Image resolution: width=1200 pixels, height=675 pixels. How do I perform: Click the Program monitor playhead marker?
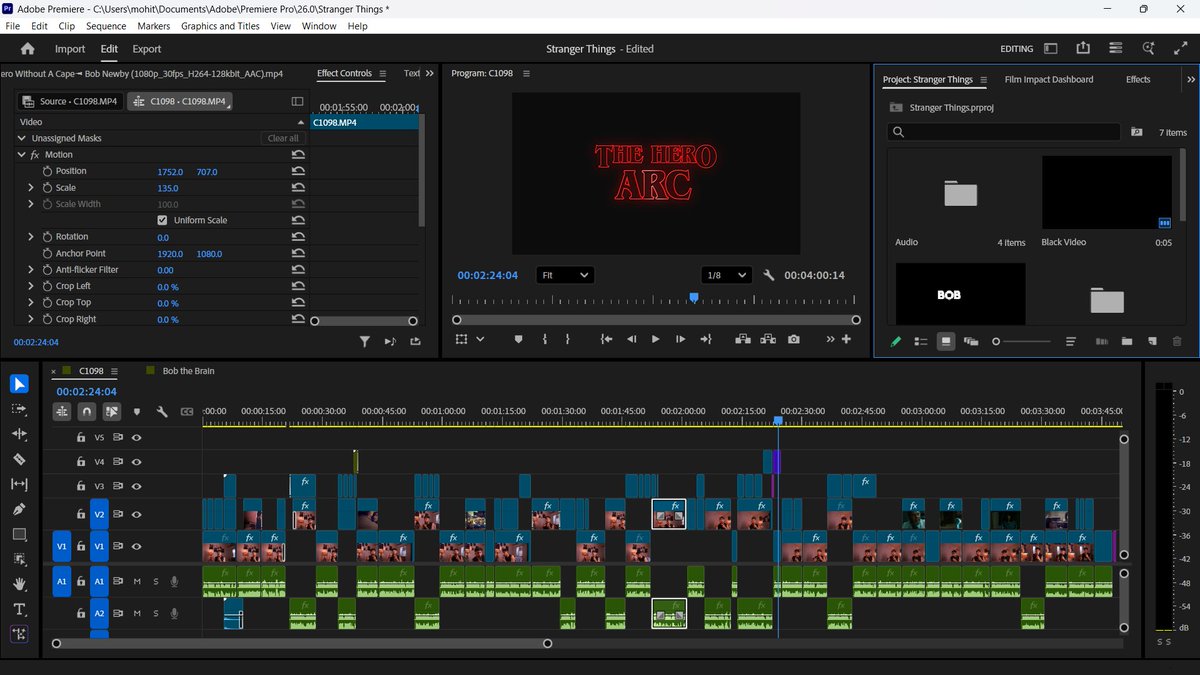694,298
